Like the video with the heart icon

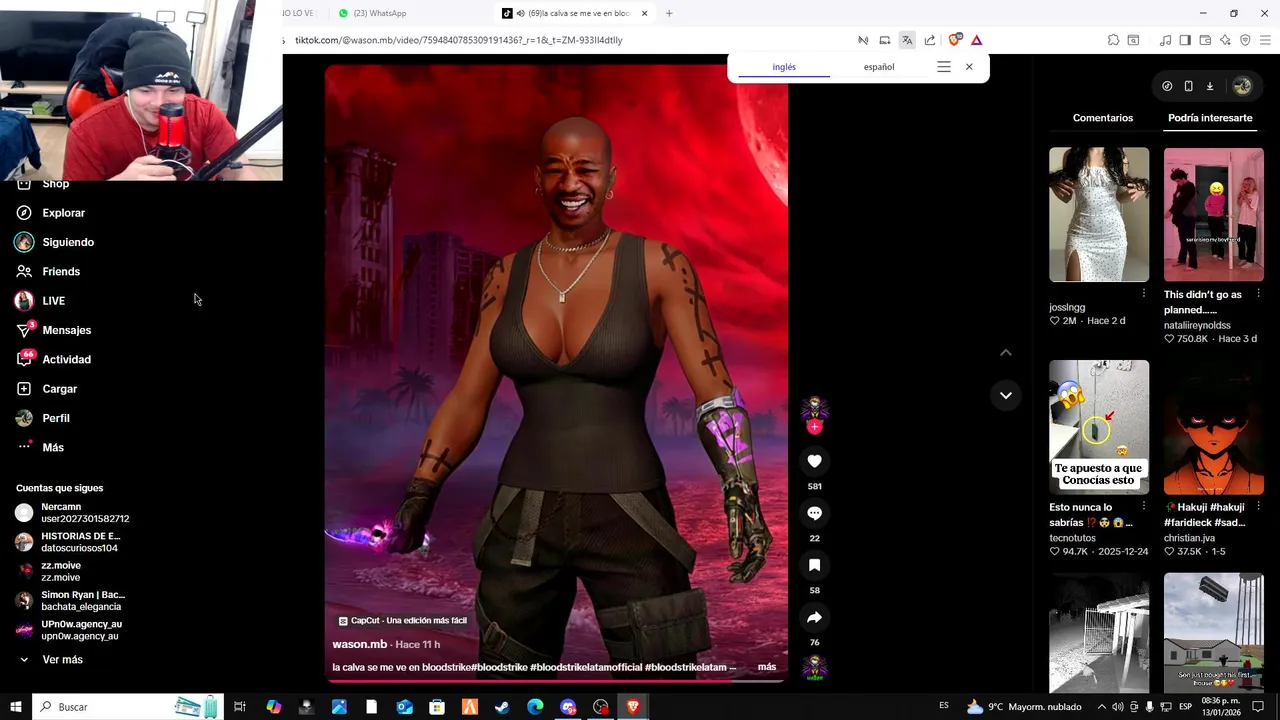(x=814, y=461)
